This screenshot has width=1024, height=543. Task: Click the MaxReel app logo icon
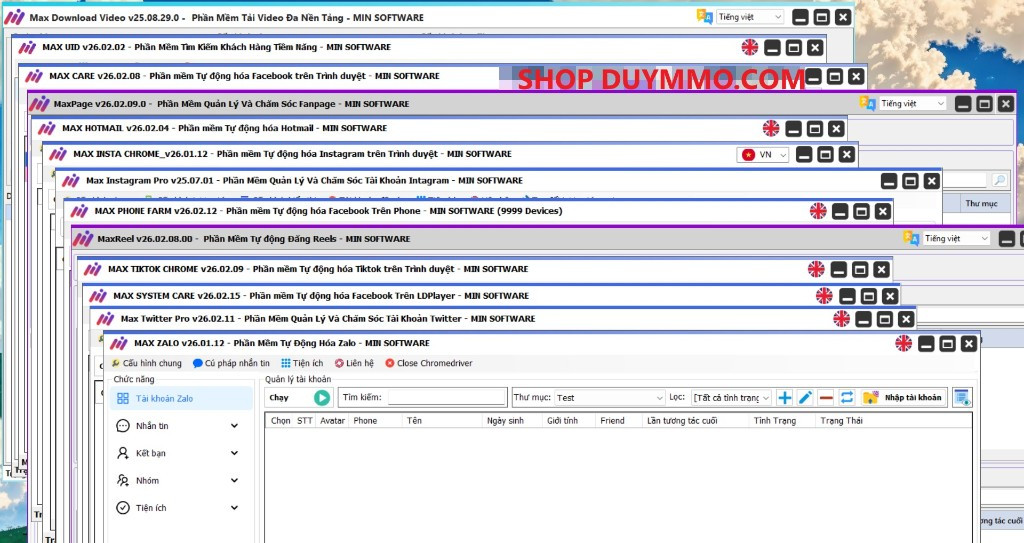point(83,239)
